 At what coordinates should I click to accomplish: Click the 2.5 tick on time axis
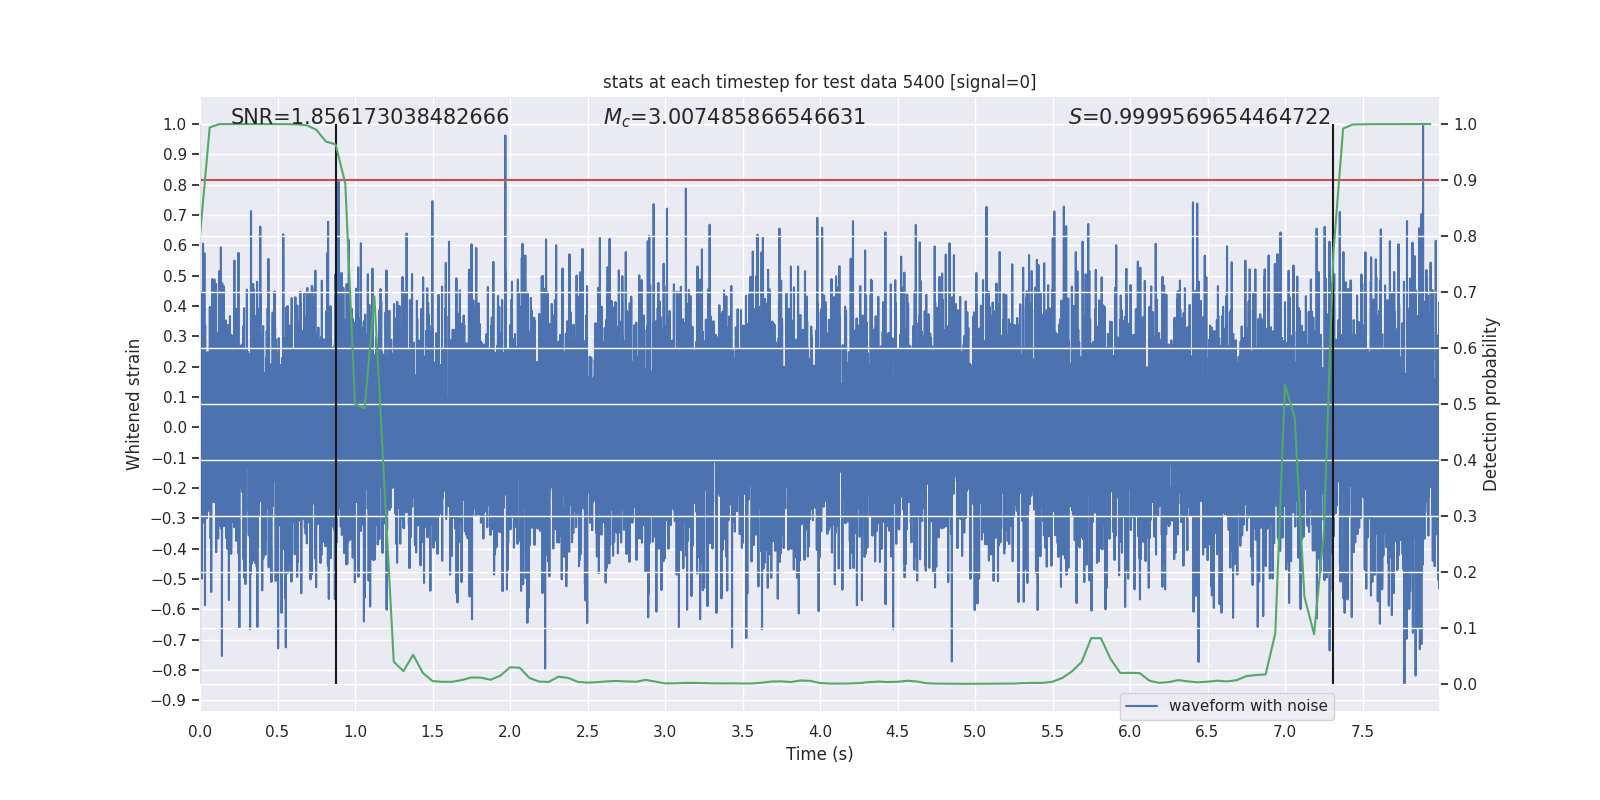click(x=587, y=731)
